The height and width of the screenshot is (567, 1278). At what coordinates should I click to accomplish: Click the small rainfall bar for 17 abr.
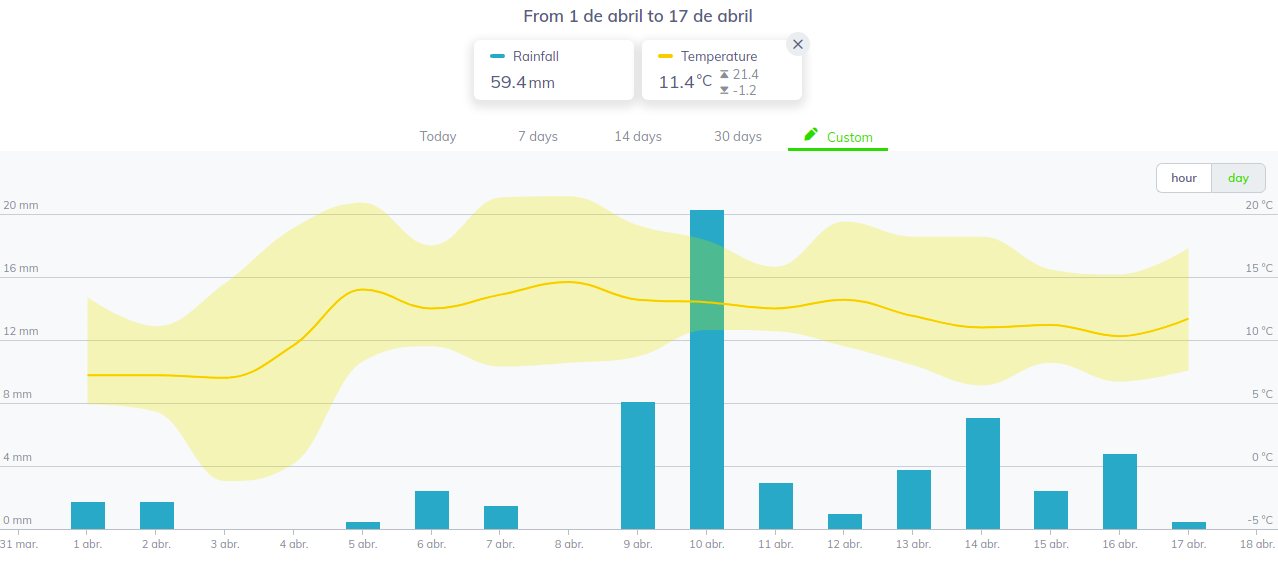1189,525
